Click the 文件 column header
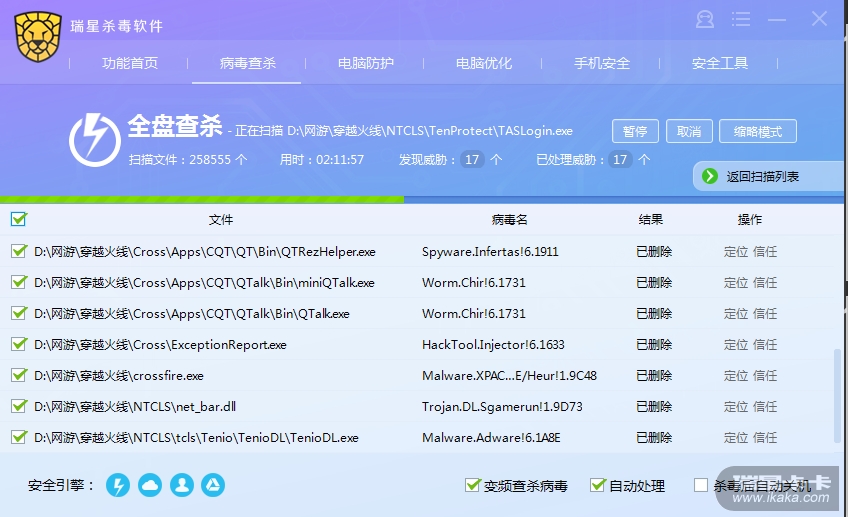848x517 pixels. pos(221,220)
